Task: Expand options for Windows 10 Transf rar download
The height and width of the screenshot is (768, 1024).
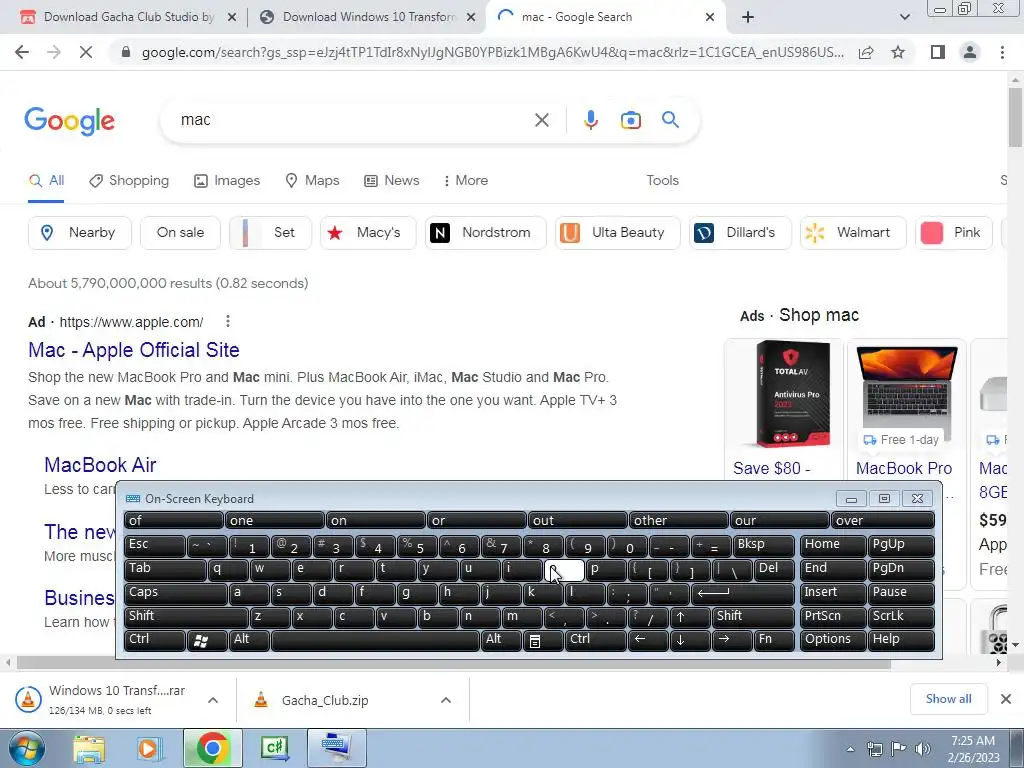Action: pos(212,700)
